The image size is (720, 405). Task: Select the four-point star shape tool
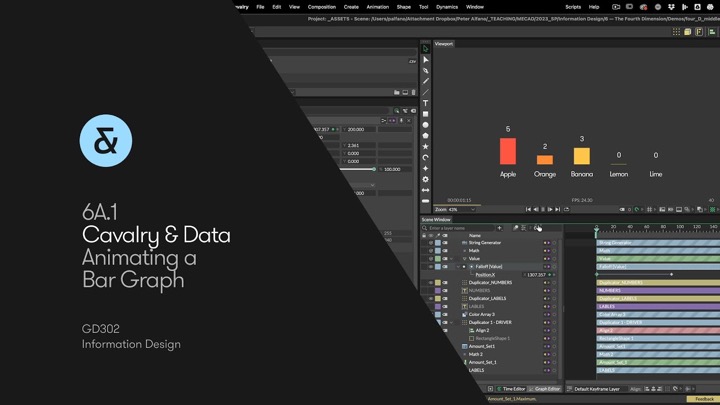tap(426, 168)
